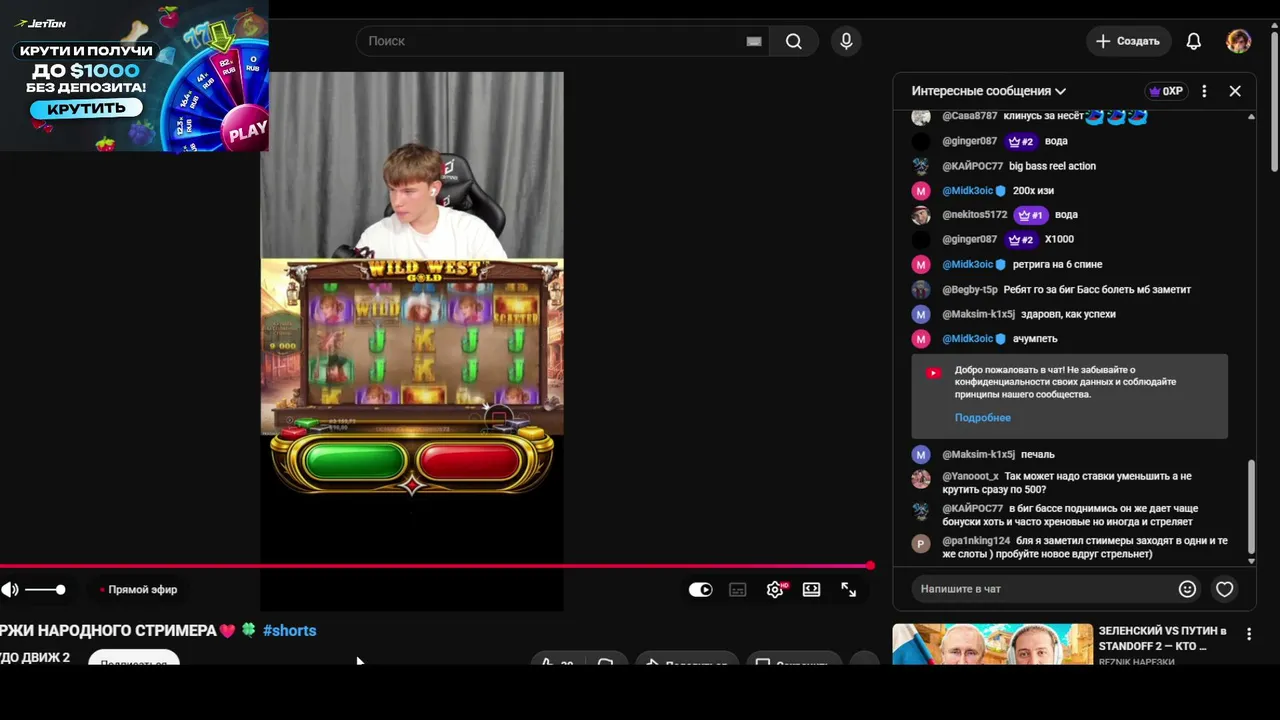The image size is (1280, 720).
Task: Click the КРУТИТЬ button on the ad
Action: coord(85,108)
